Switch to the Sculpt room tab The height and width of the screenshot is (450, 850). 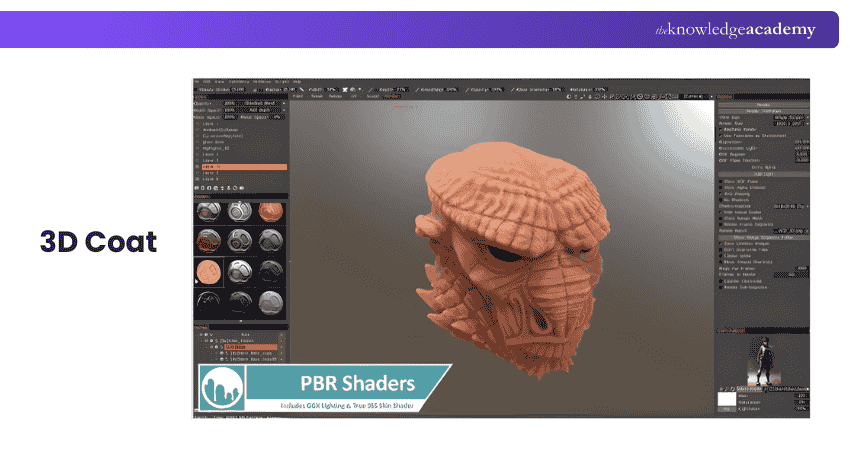coord(372,96)
